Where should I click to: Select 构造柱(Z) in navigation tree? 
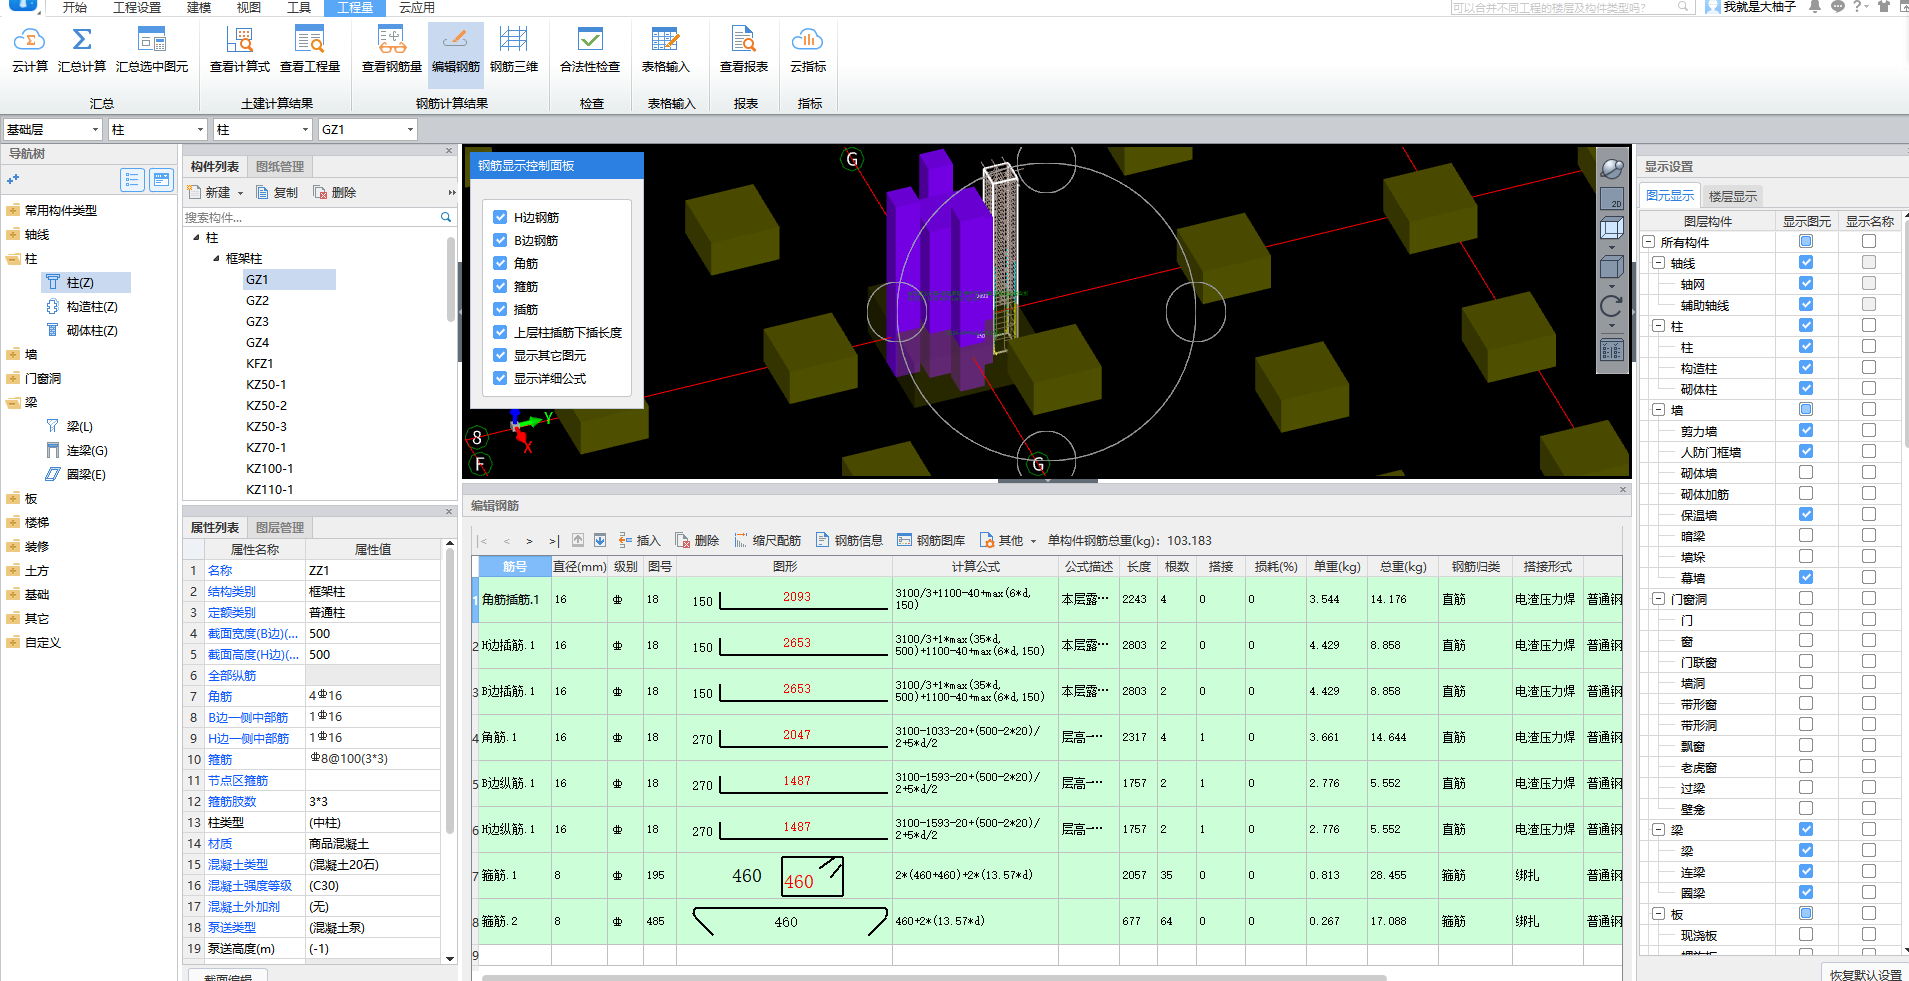click(92, 307)
